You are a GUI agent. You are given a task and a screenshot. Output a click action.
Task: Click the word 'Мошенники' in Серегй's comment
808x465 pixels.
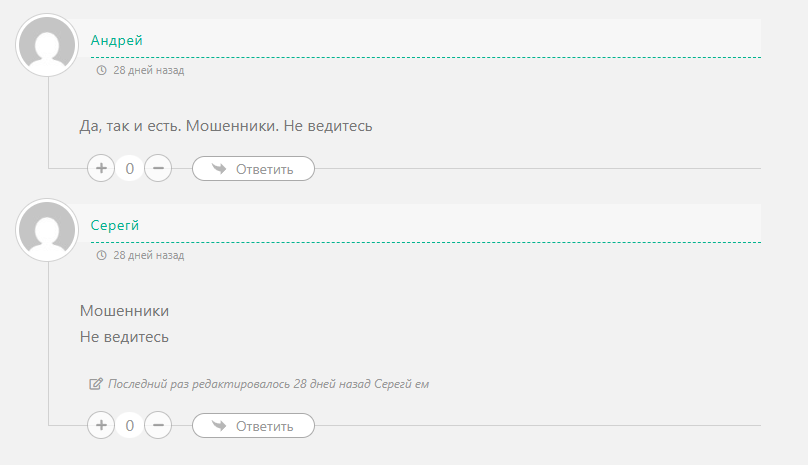(124, 311)
